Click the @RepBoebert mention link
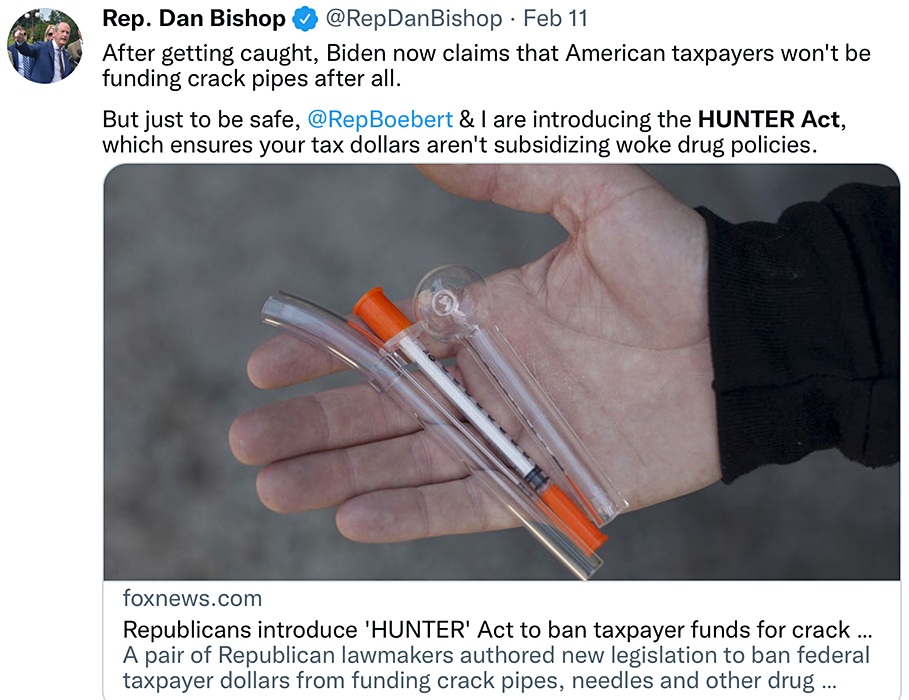This screenshot has height=700, width=909. pos(380,120)
